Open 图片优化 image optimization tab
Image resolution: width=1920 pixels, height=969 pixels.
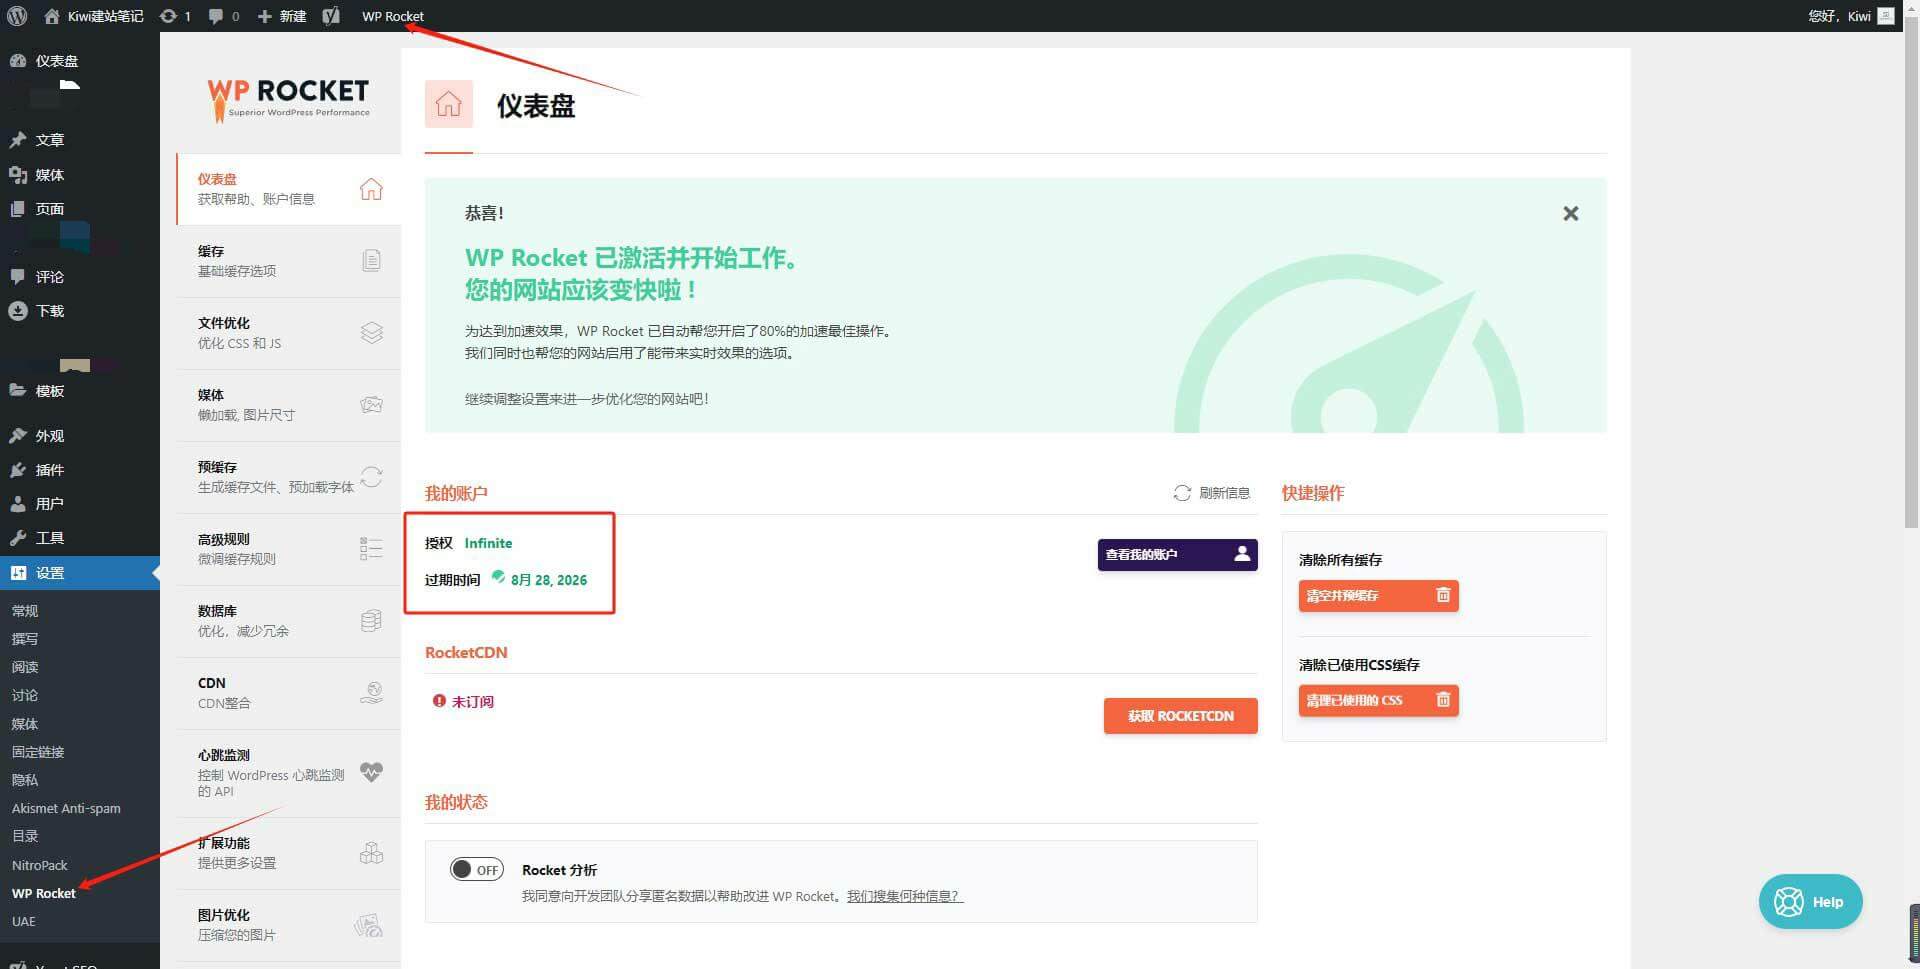(289, 924)
